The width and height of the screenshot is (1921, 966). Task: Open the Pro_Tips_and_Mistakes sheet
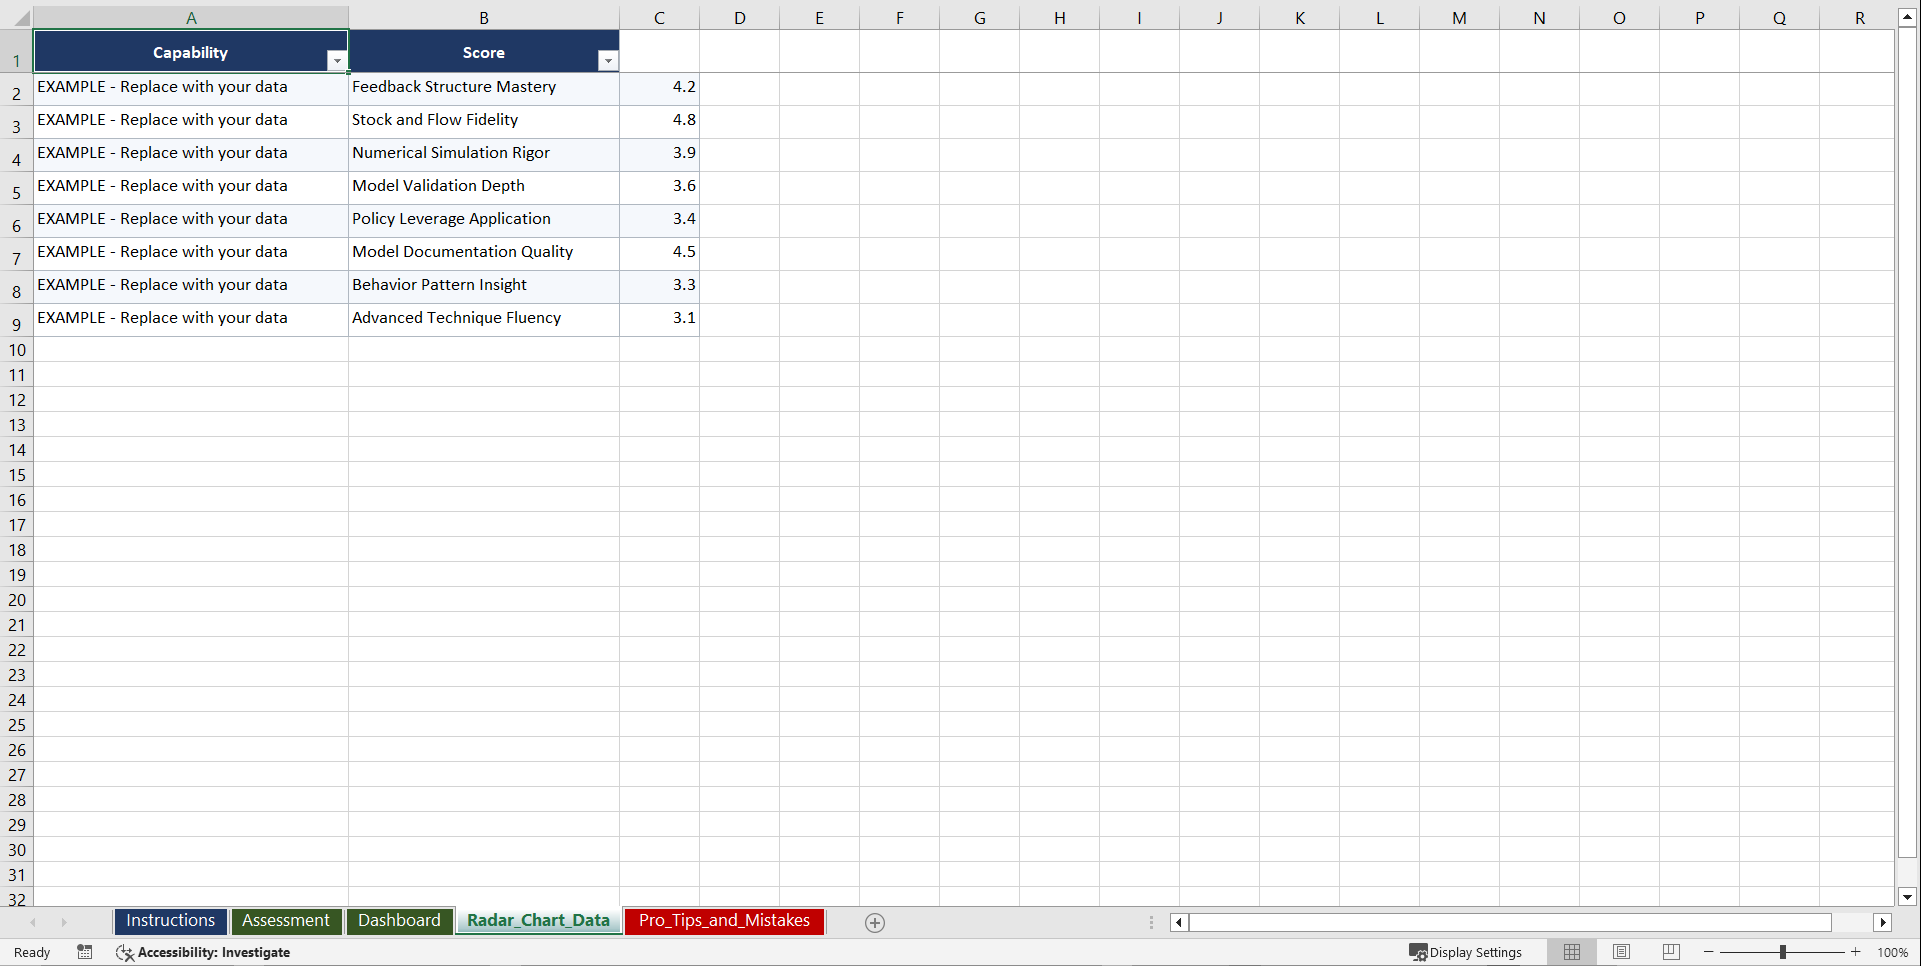723,921
